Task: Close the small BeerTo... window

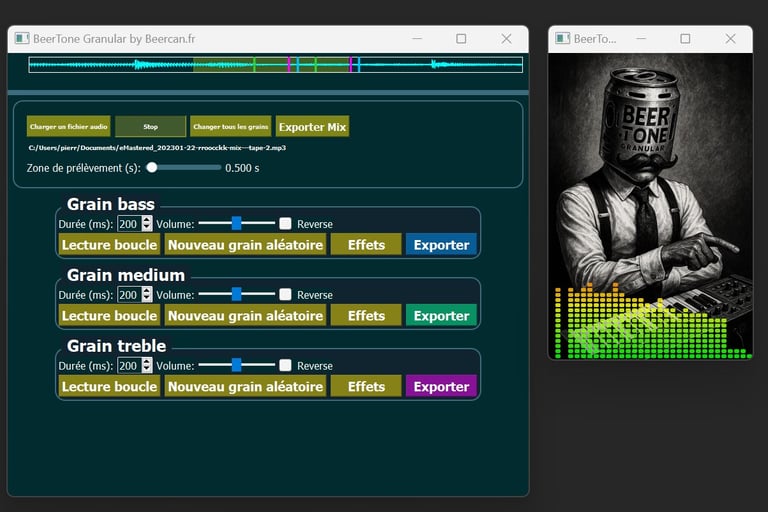Action: pos(730,39)
